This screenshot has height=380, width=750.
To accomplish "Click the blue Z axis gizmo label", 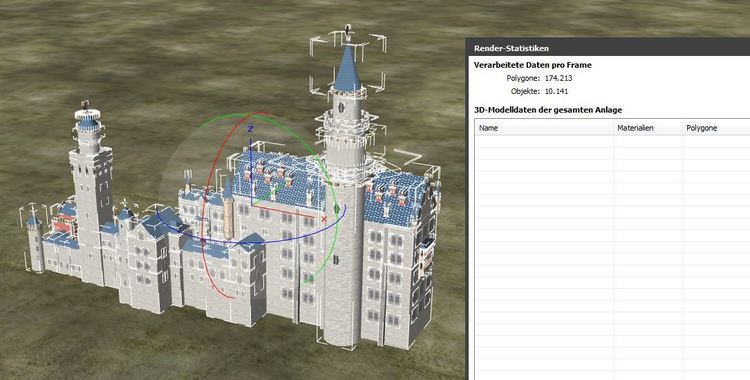I will 250,129.
